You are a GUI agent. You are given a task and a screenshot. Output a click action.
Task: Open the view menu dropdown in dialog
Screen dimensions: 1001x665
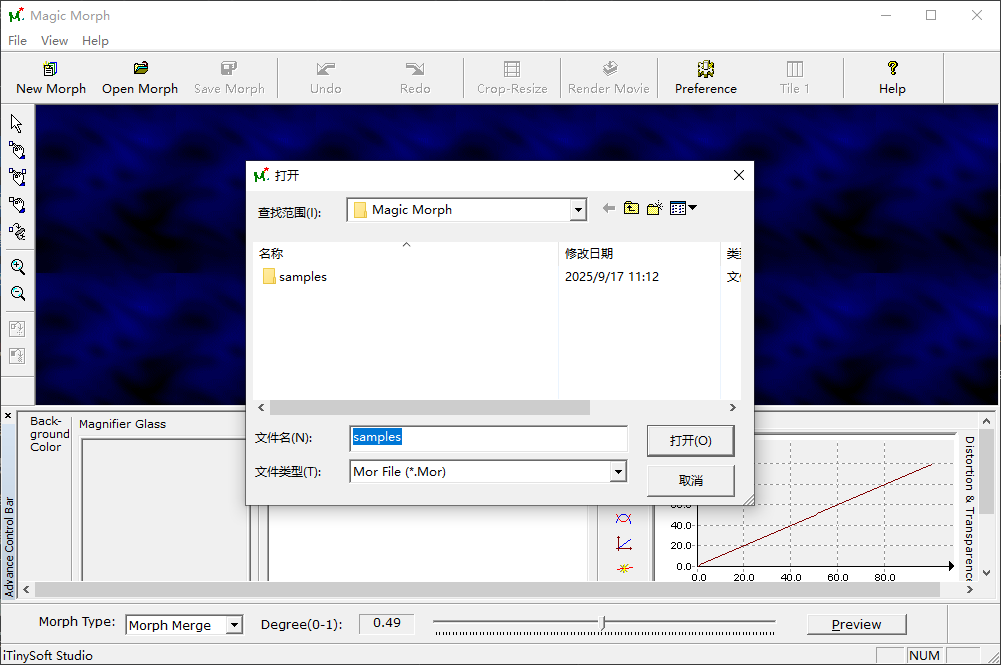[x=683, y=208]
